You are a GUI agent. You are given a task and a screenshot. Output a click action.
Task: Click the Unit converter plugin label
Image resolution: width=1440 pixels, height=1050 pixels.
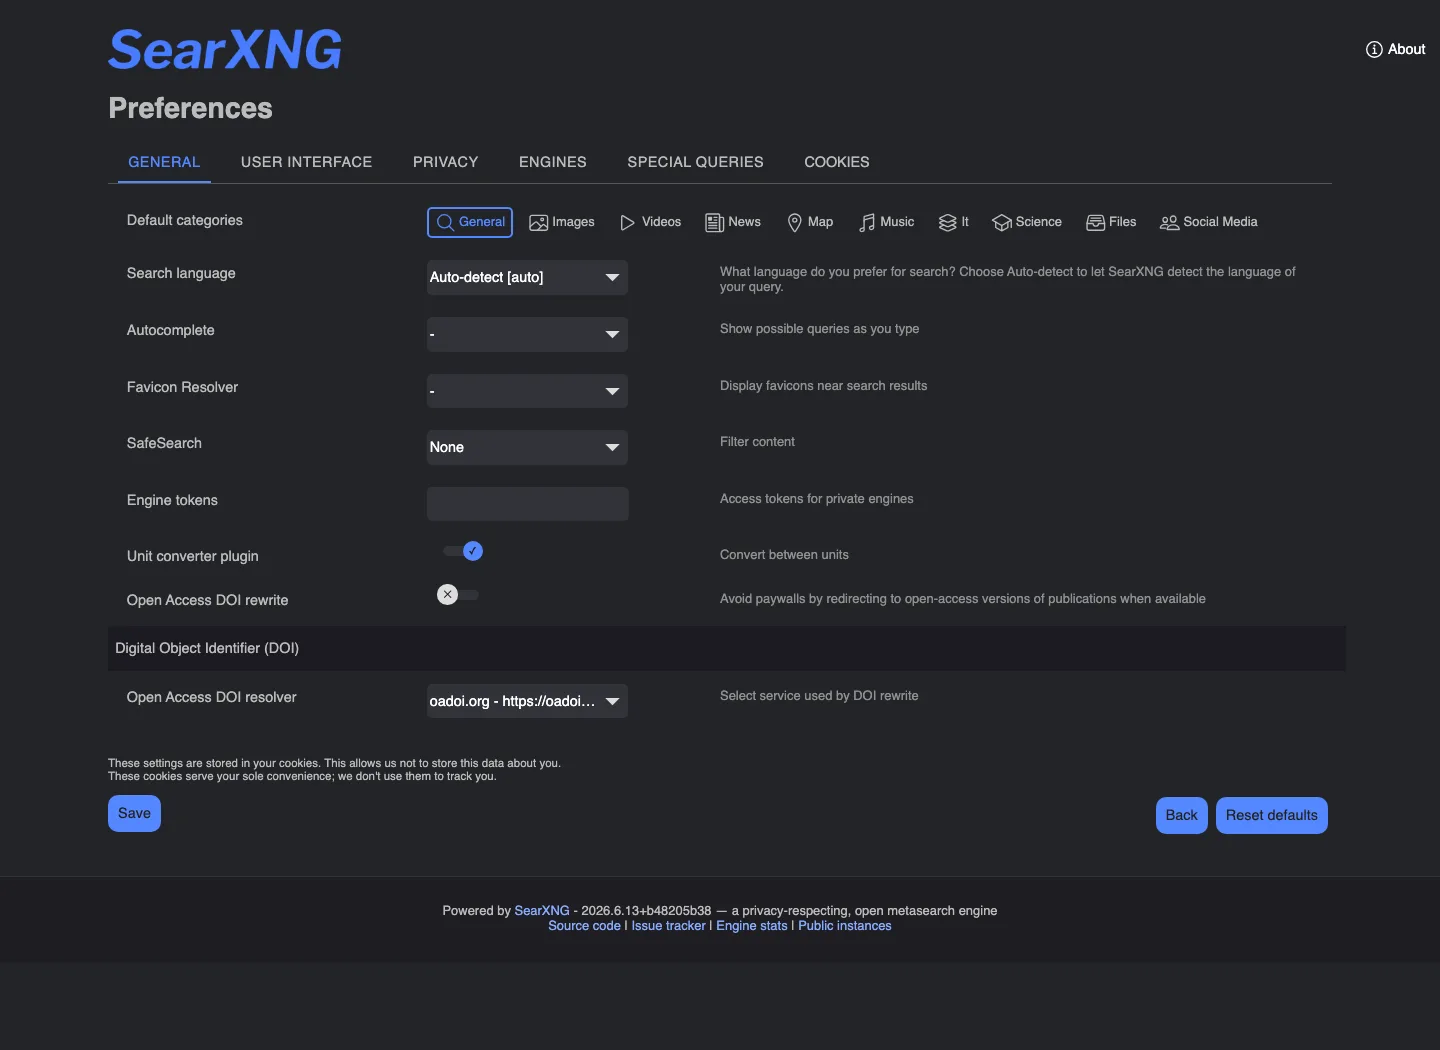[193, 556]
